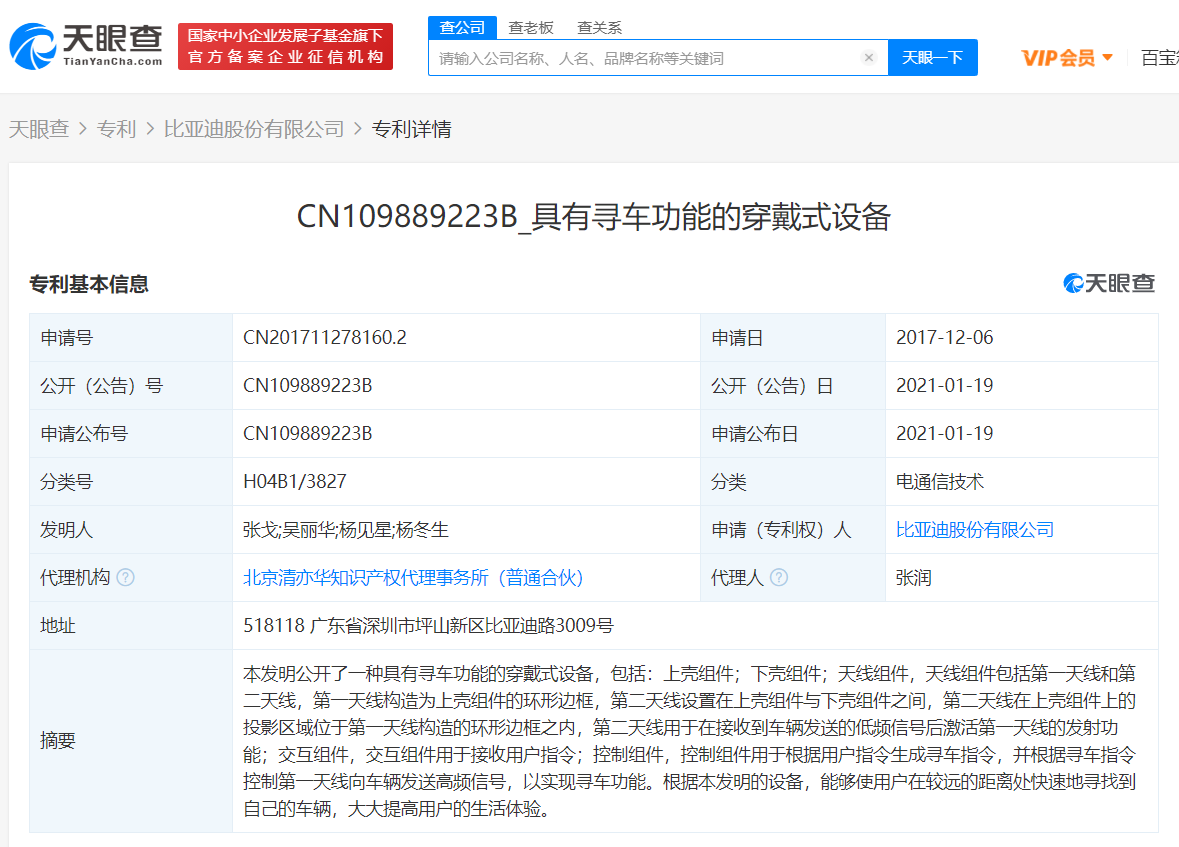Screen dimensions: 1179x847
Task: Open the red 国家中小企业发展子基金 banner
Action: (285, 46)
